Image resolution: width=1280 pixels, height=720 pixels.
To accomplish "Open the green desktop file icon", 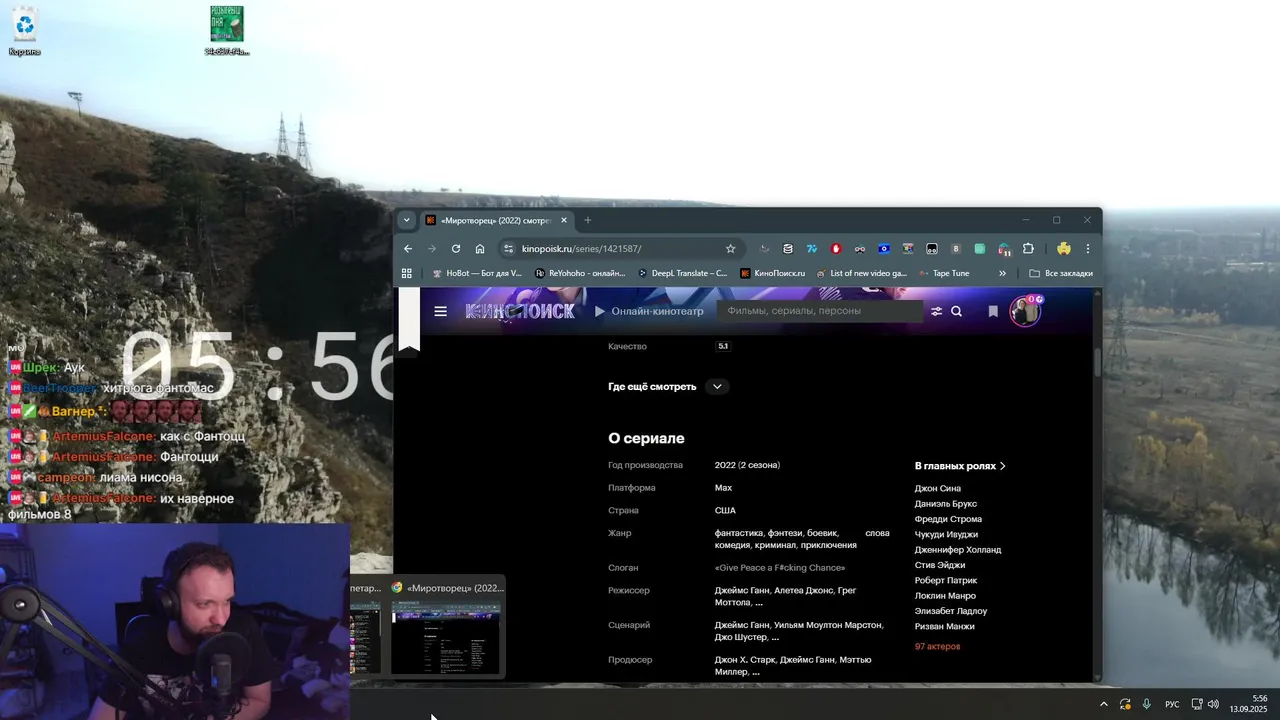I will (x=227, y=31).
